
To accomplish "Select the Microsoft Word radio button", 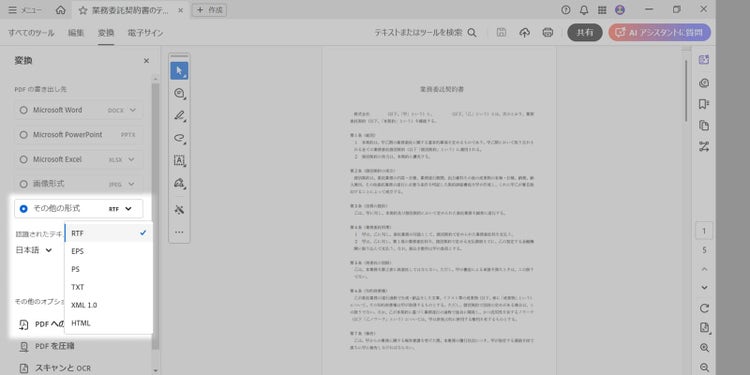I will point(23,110).
